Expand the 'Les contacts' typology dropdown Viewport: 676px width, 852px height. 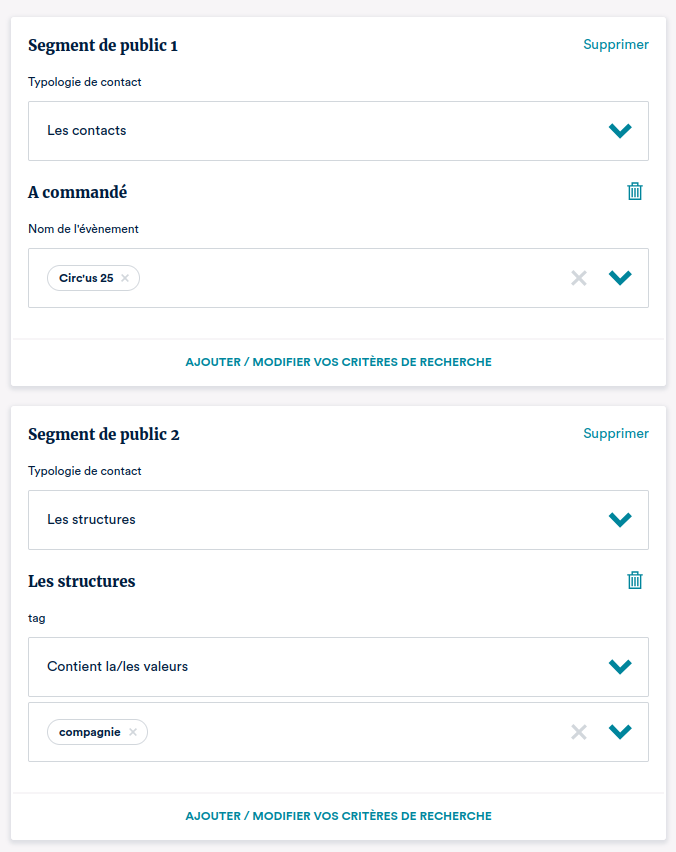coord(620,130)
